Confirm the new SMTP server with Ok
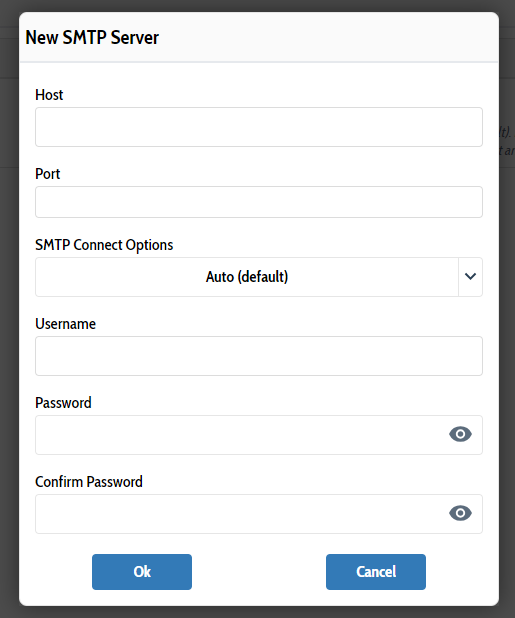515x618 pixels. pos(142,572)
